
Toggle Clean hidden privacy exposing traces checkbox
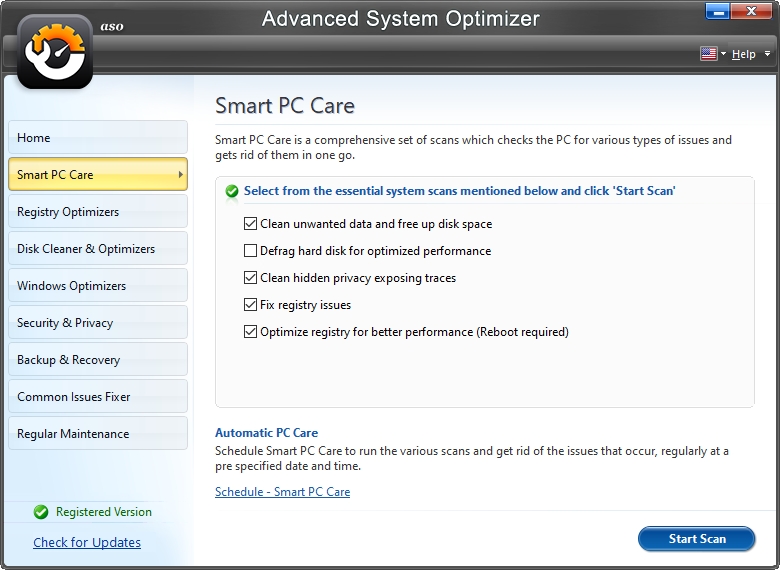(250, 278)
